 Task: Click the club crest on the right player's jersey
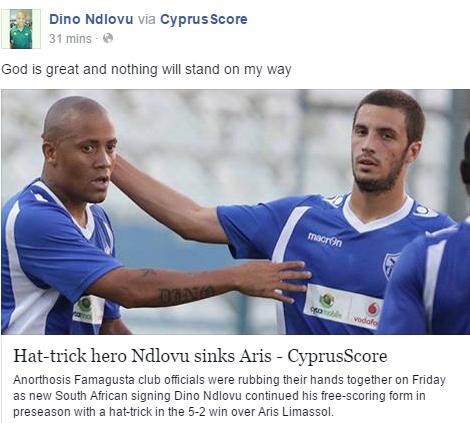coord(391,264)
